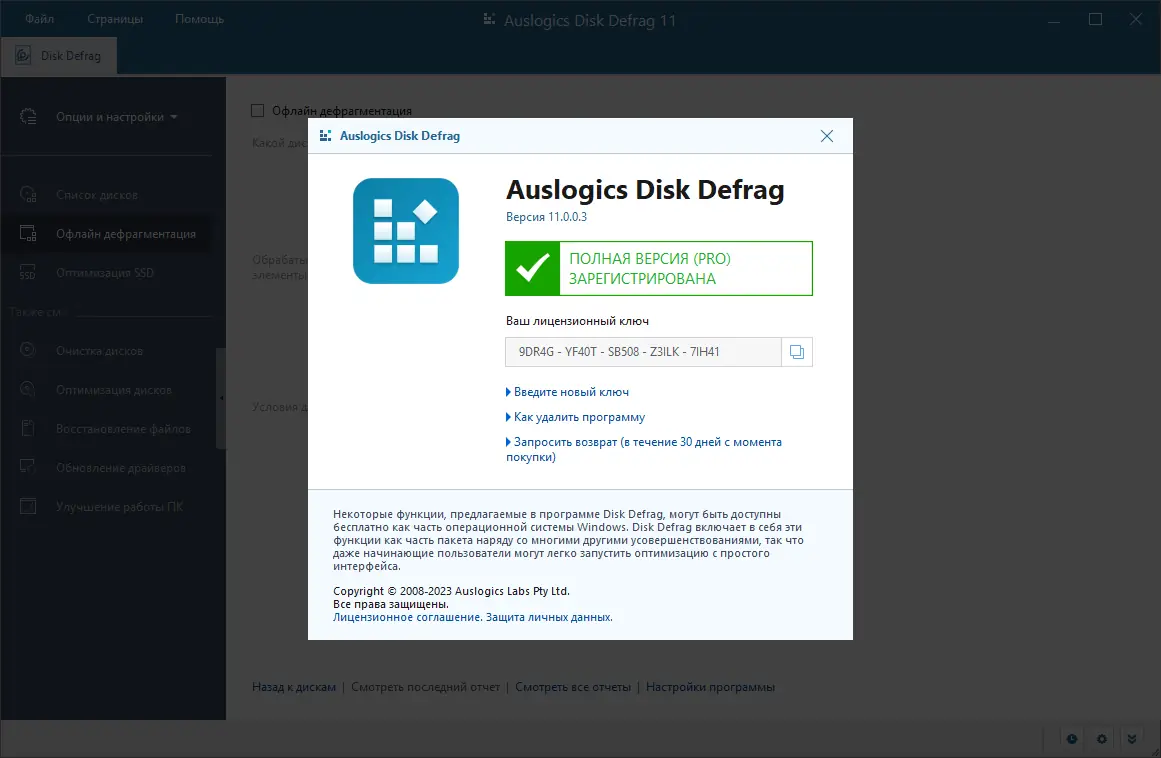Open the 'Защита личных данных' link
The height and width of the screenshot is (758, 1161).
[x=549, y=617]
